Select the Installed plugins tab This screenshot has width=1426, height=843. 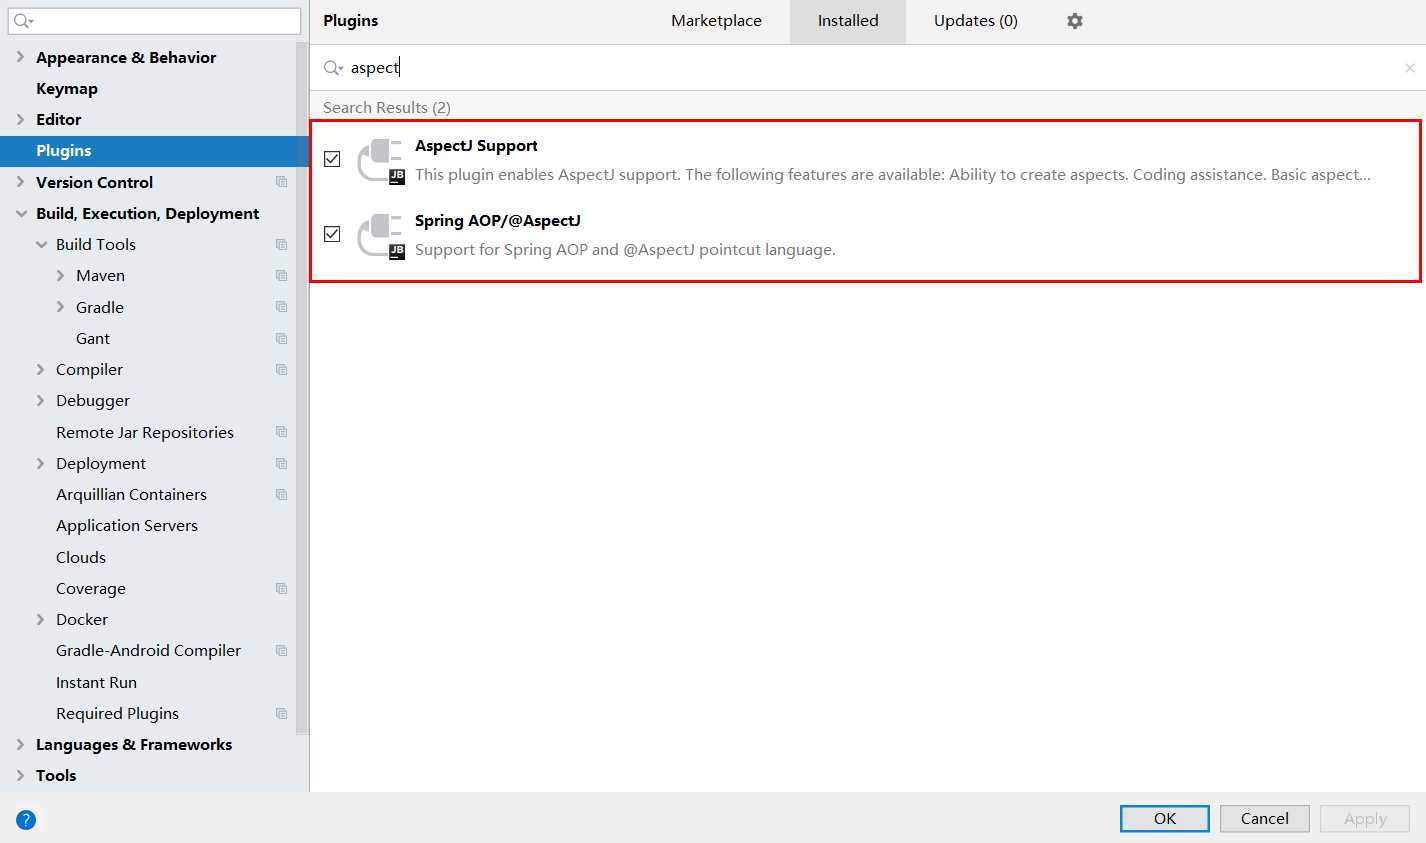pyautogui.click(x=848, y=21)
